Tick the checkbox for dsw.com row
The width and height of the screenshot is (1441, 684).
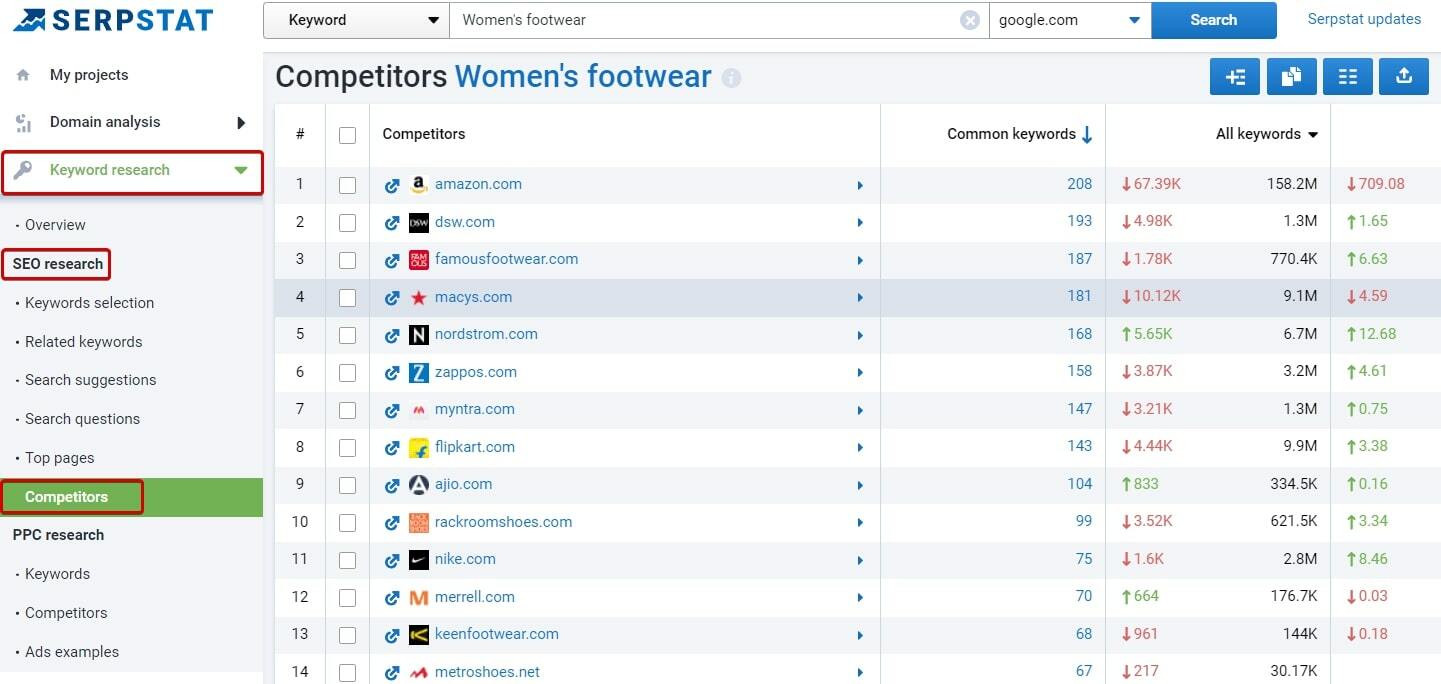pyautogui.click(x=347, y=222)
